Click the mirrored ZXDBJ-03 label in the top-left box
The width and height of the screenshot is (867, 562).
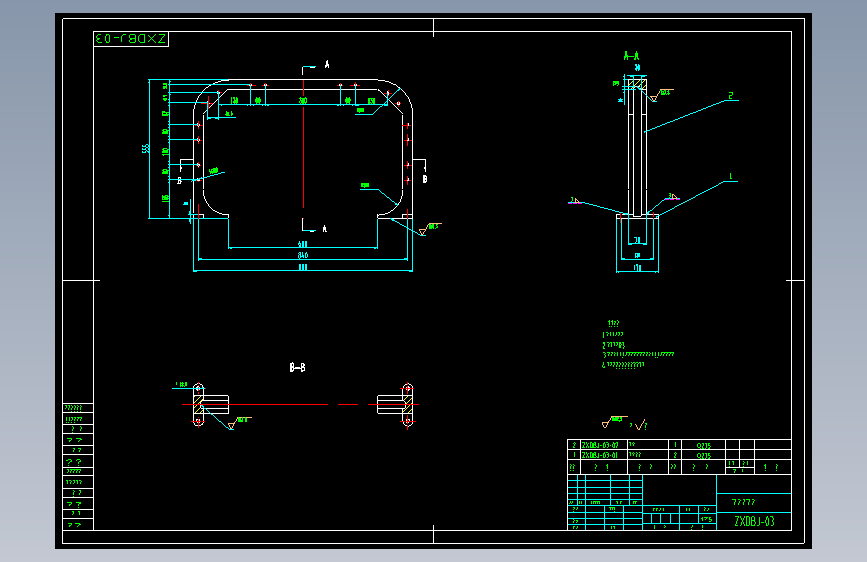[x=131, y=39]
